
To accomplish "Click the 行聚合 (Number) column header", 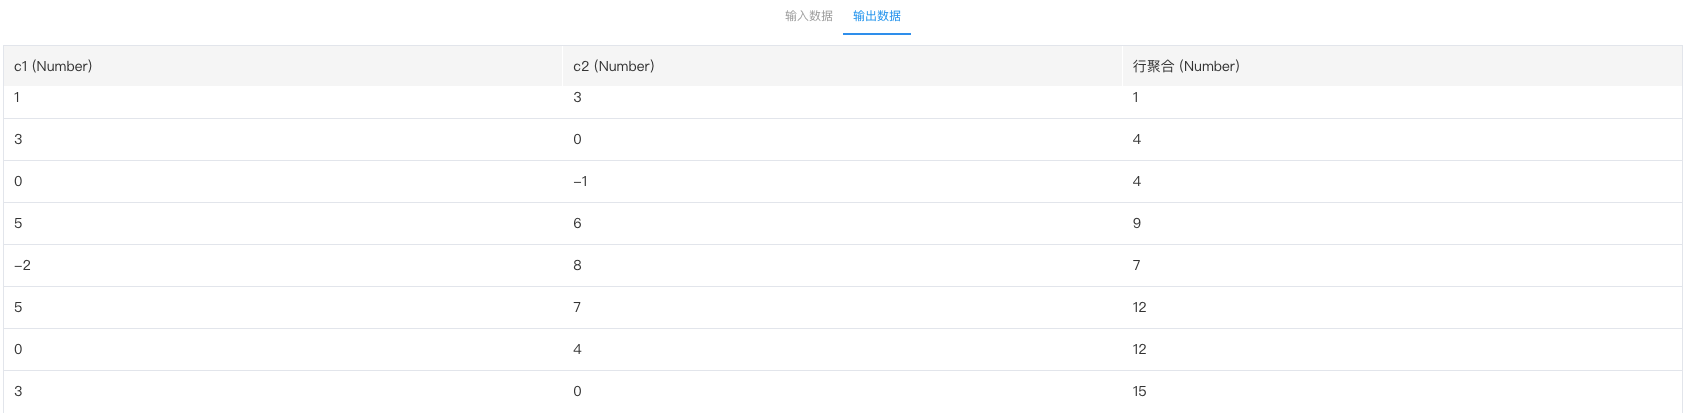I will point(1402,66).
